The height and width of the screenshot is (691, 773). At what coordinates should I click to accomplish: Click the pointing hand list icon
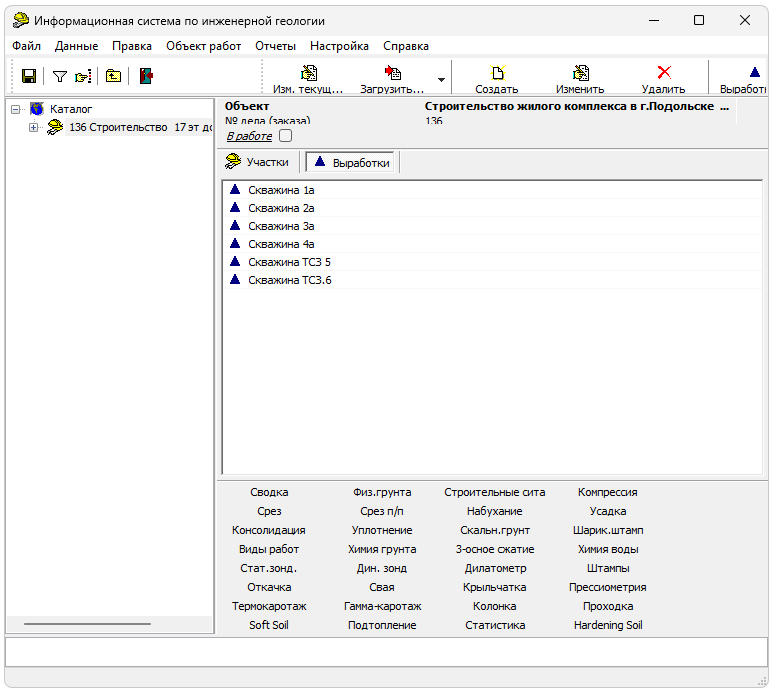83,76
